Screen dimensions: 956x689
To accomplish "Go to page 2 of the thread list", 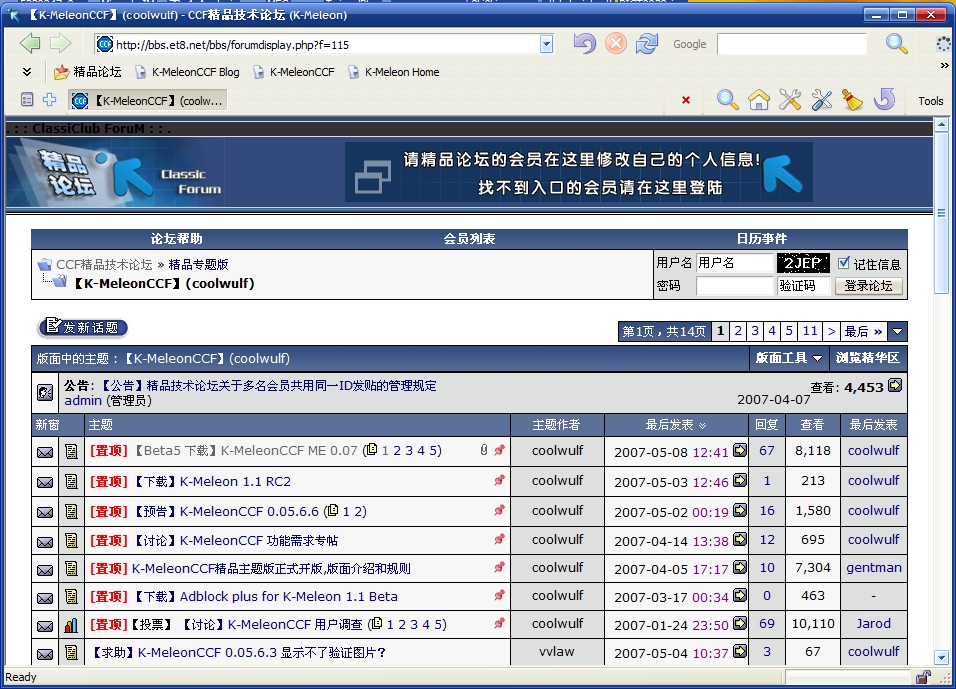I will tap(738, 331).
